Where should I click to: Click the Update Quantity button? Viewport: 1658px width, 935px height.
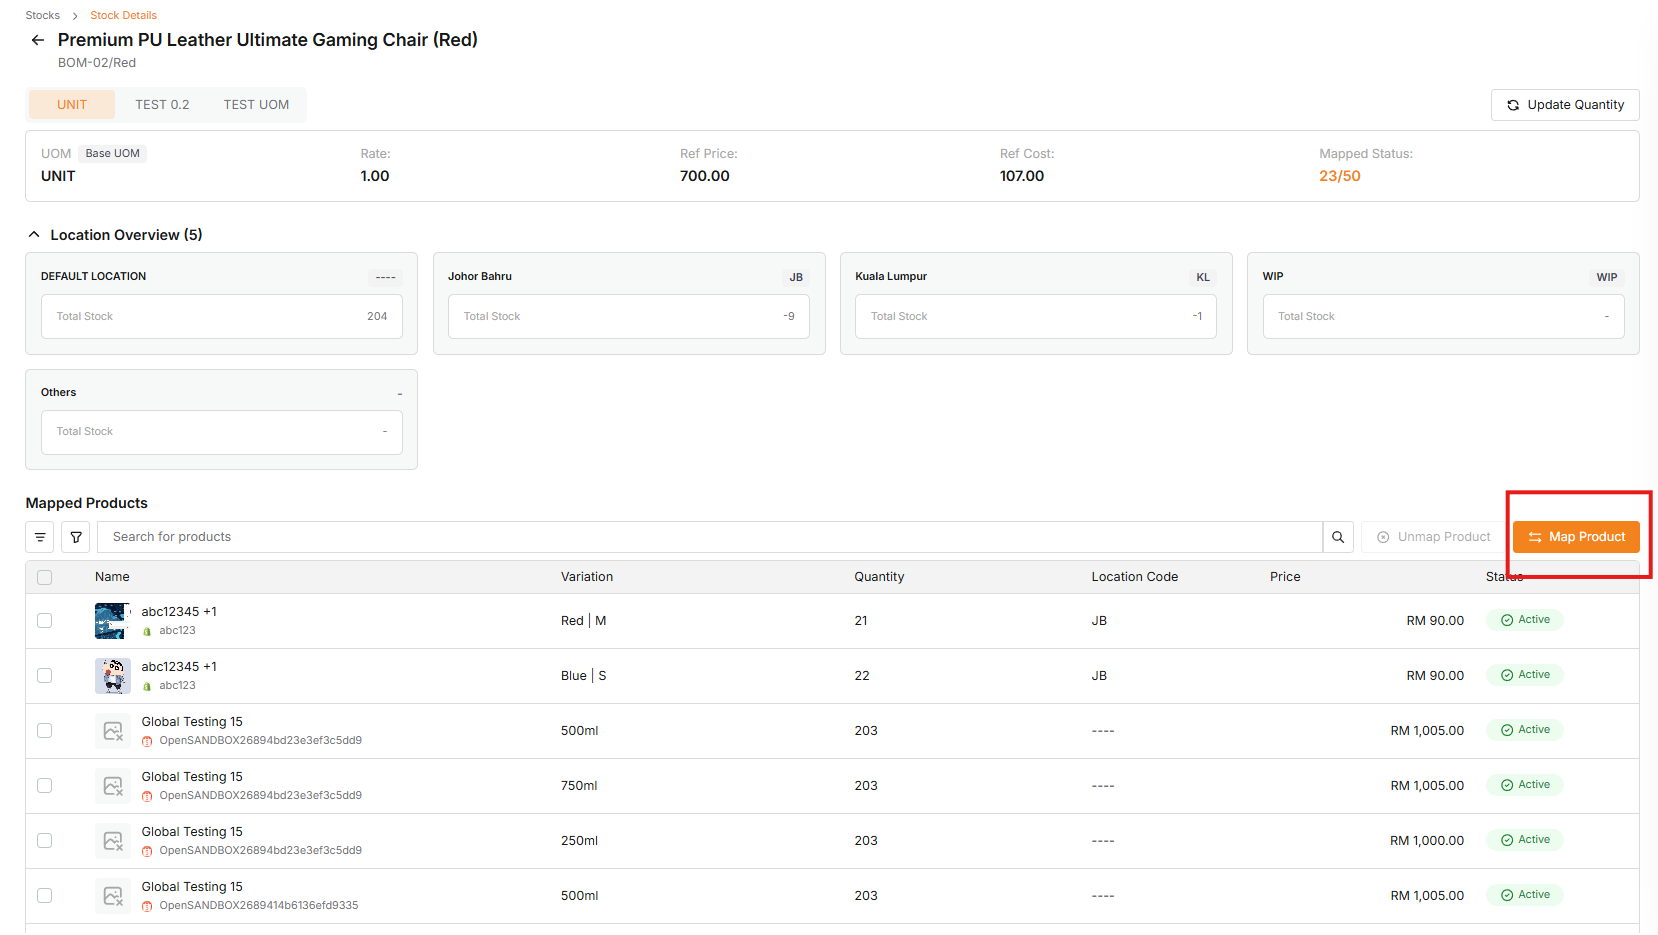1565,105
